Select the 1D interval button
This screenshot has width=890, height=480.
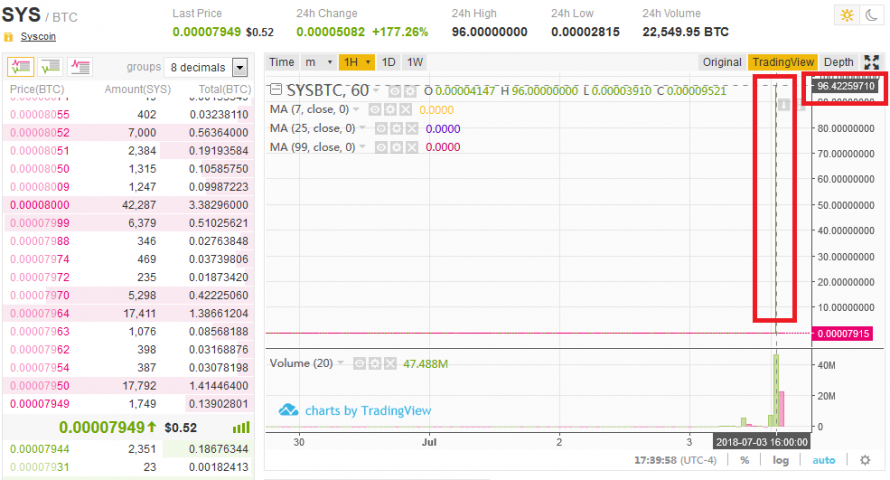click(x=388, y=62)
